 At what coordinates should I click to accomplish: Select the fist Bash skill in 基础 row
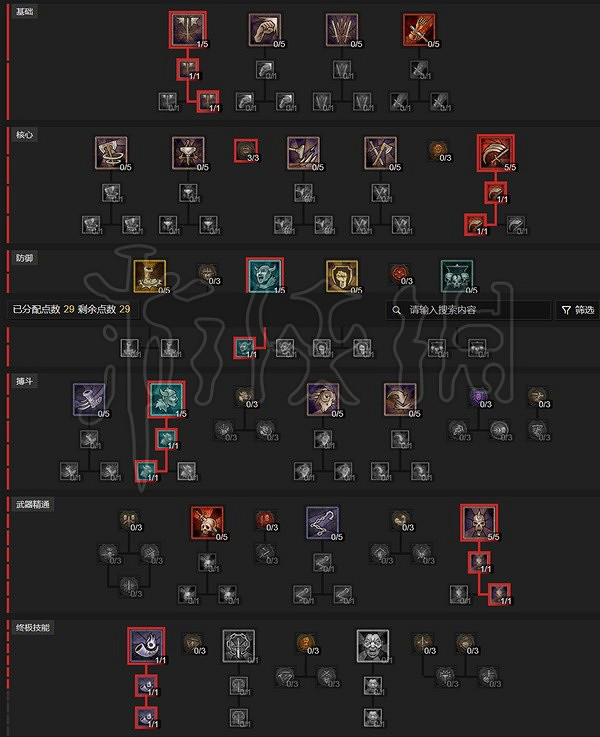click(x=265, y=30)
